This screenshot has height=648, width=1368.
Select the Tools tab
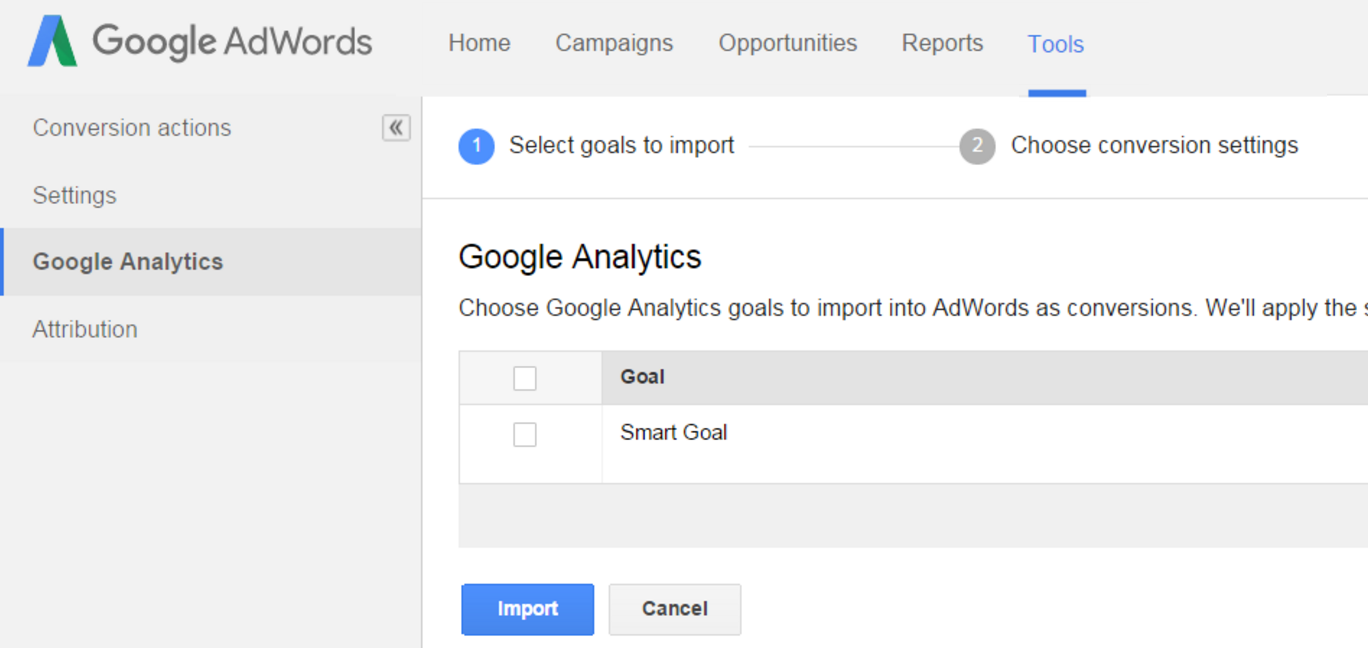click(x=1056, y=45)
